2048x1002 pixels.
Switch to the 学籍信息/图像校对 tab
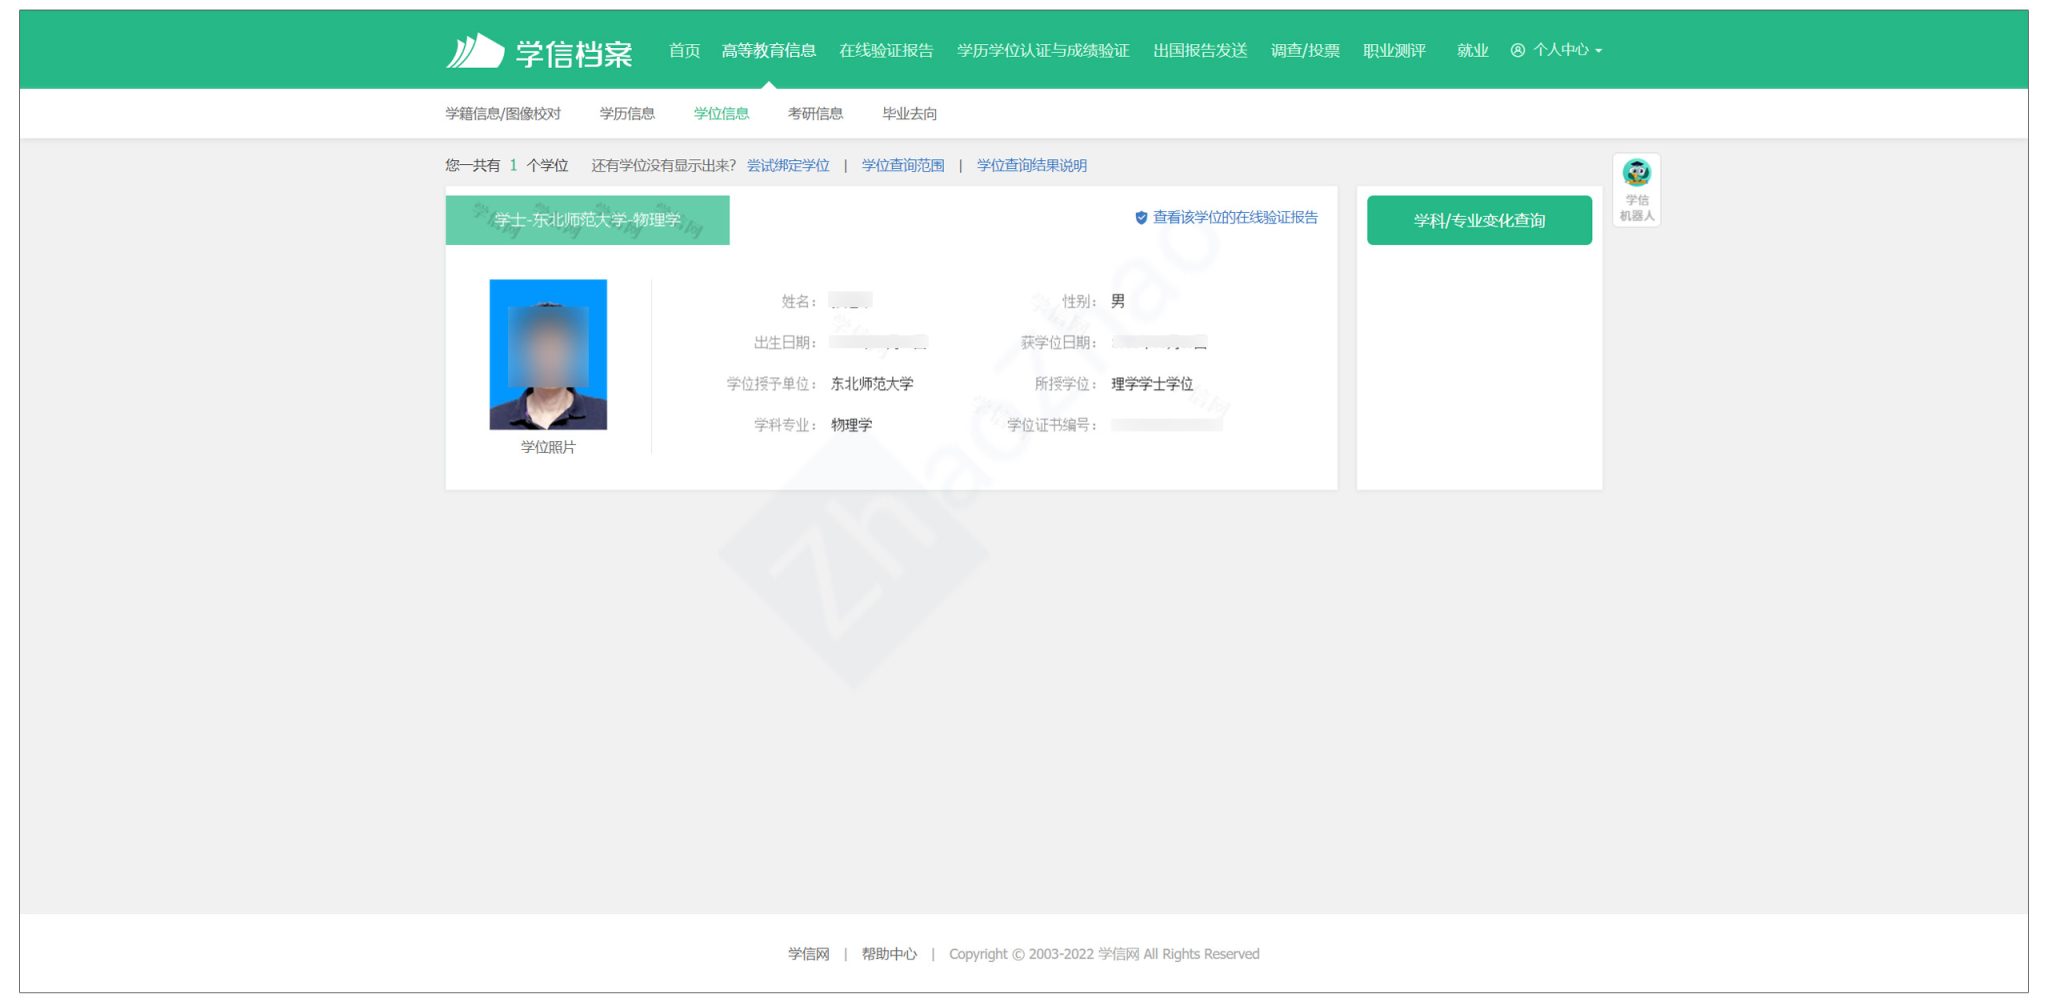pos(504,113)
